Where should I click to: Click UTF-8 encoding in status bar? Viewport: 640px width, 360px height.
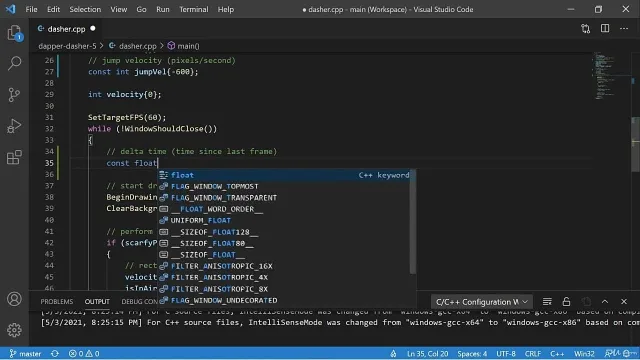[506, 353]
